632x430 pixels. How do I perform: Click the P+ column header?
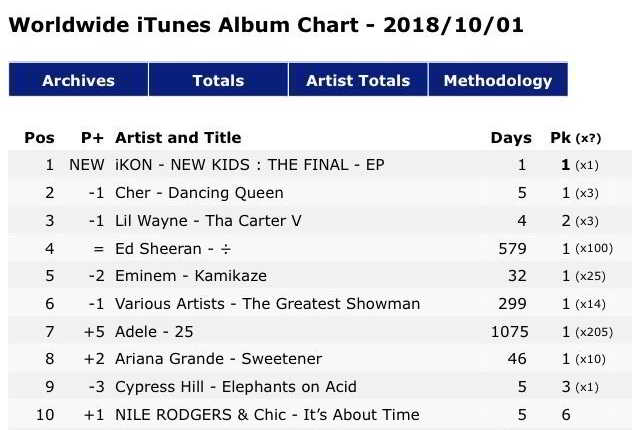click(92, 137)
